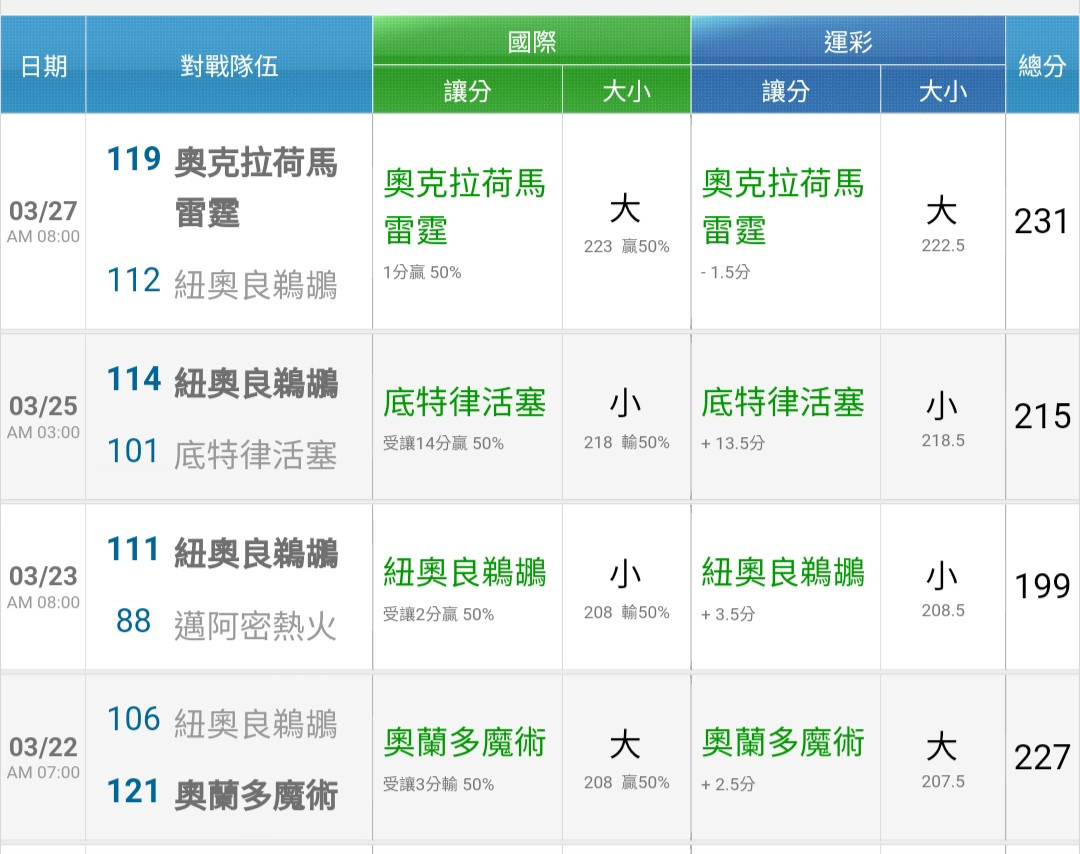Click the '- 1.5分' spread value

(725, 272)
